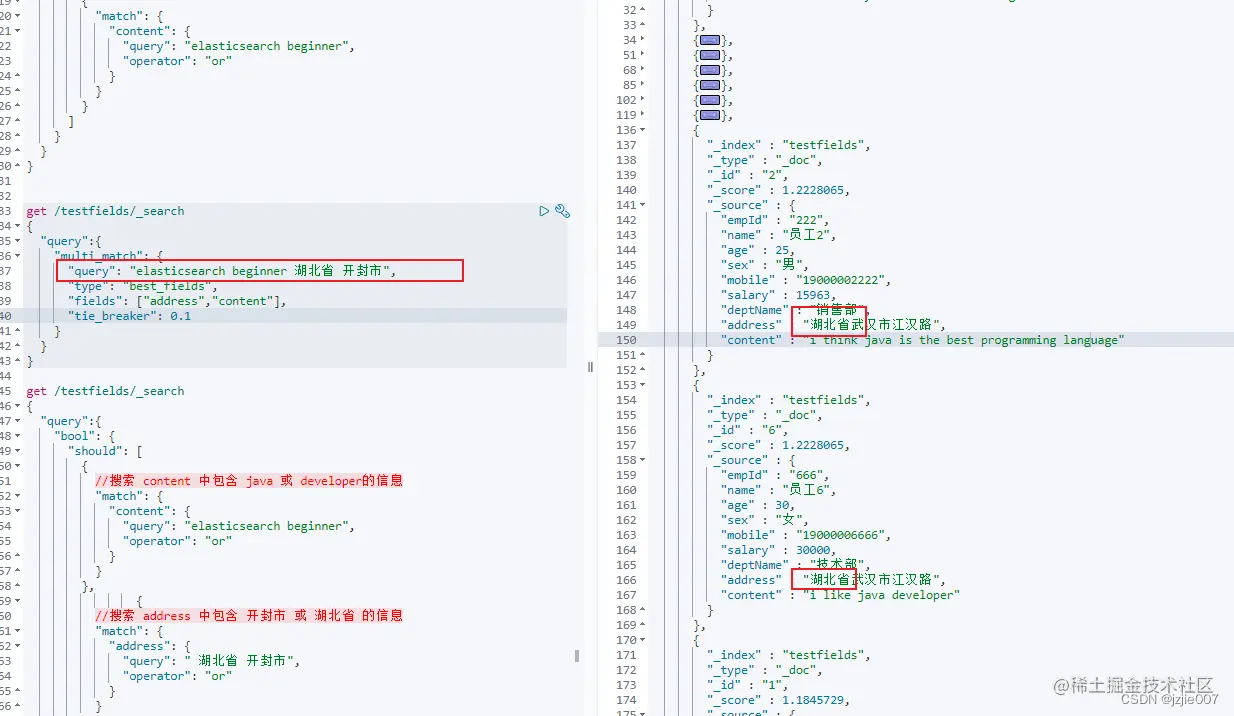1234x716 pixels.
Task: Collapse the "_source" block at line 158
Action: pyautogui.click(x=642, y=460)
